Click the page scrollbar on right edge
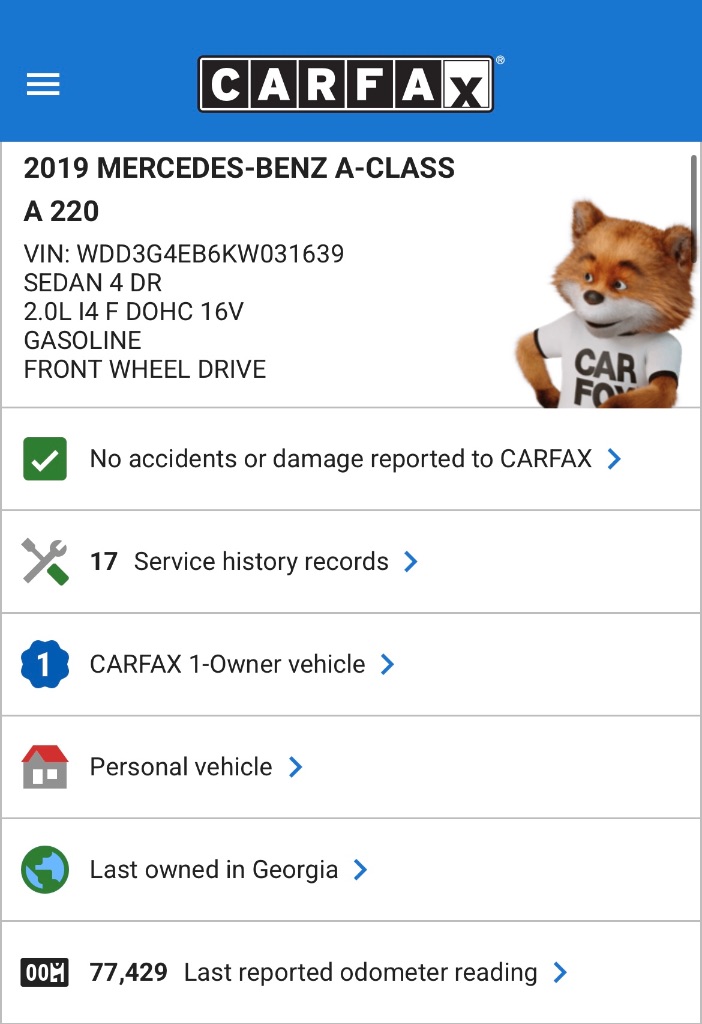Viewport: 702px width, 1024px height. pyautogui.click(x=693, y=195)
